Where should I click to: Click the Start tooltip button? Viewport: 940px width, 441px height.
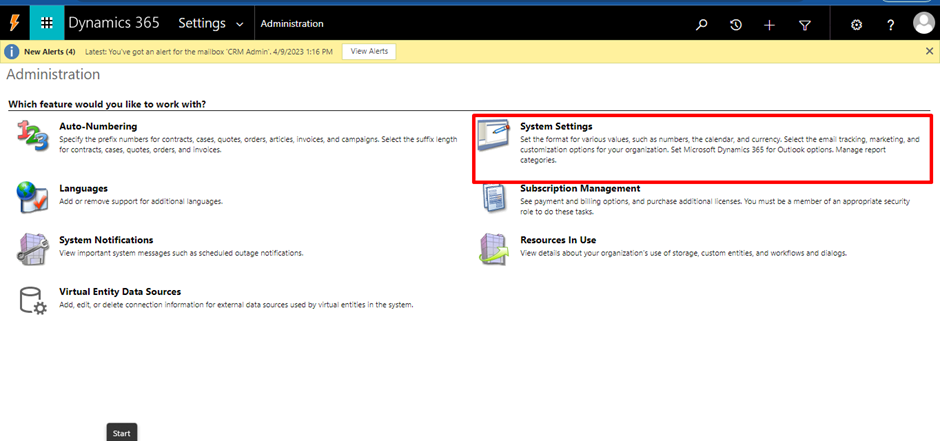coord(122,433)
